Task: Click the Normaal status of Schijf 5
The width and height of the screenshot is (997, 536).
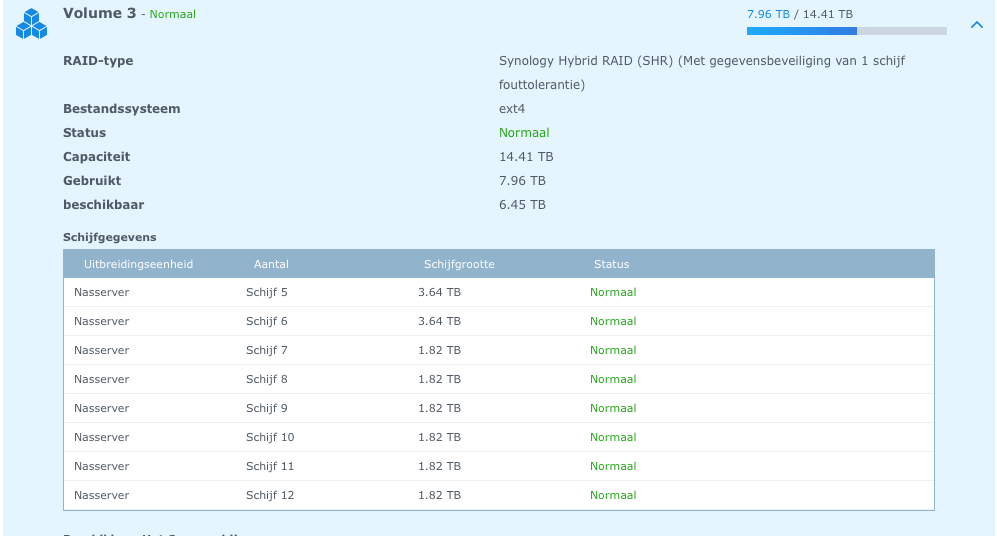Action: click(x=613, y=293)
